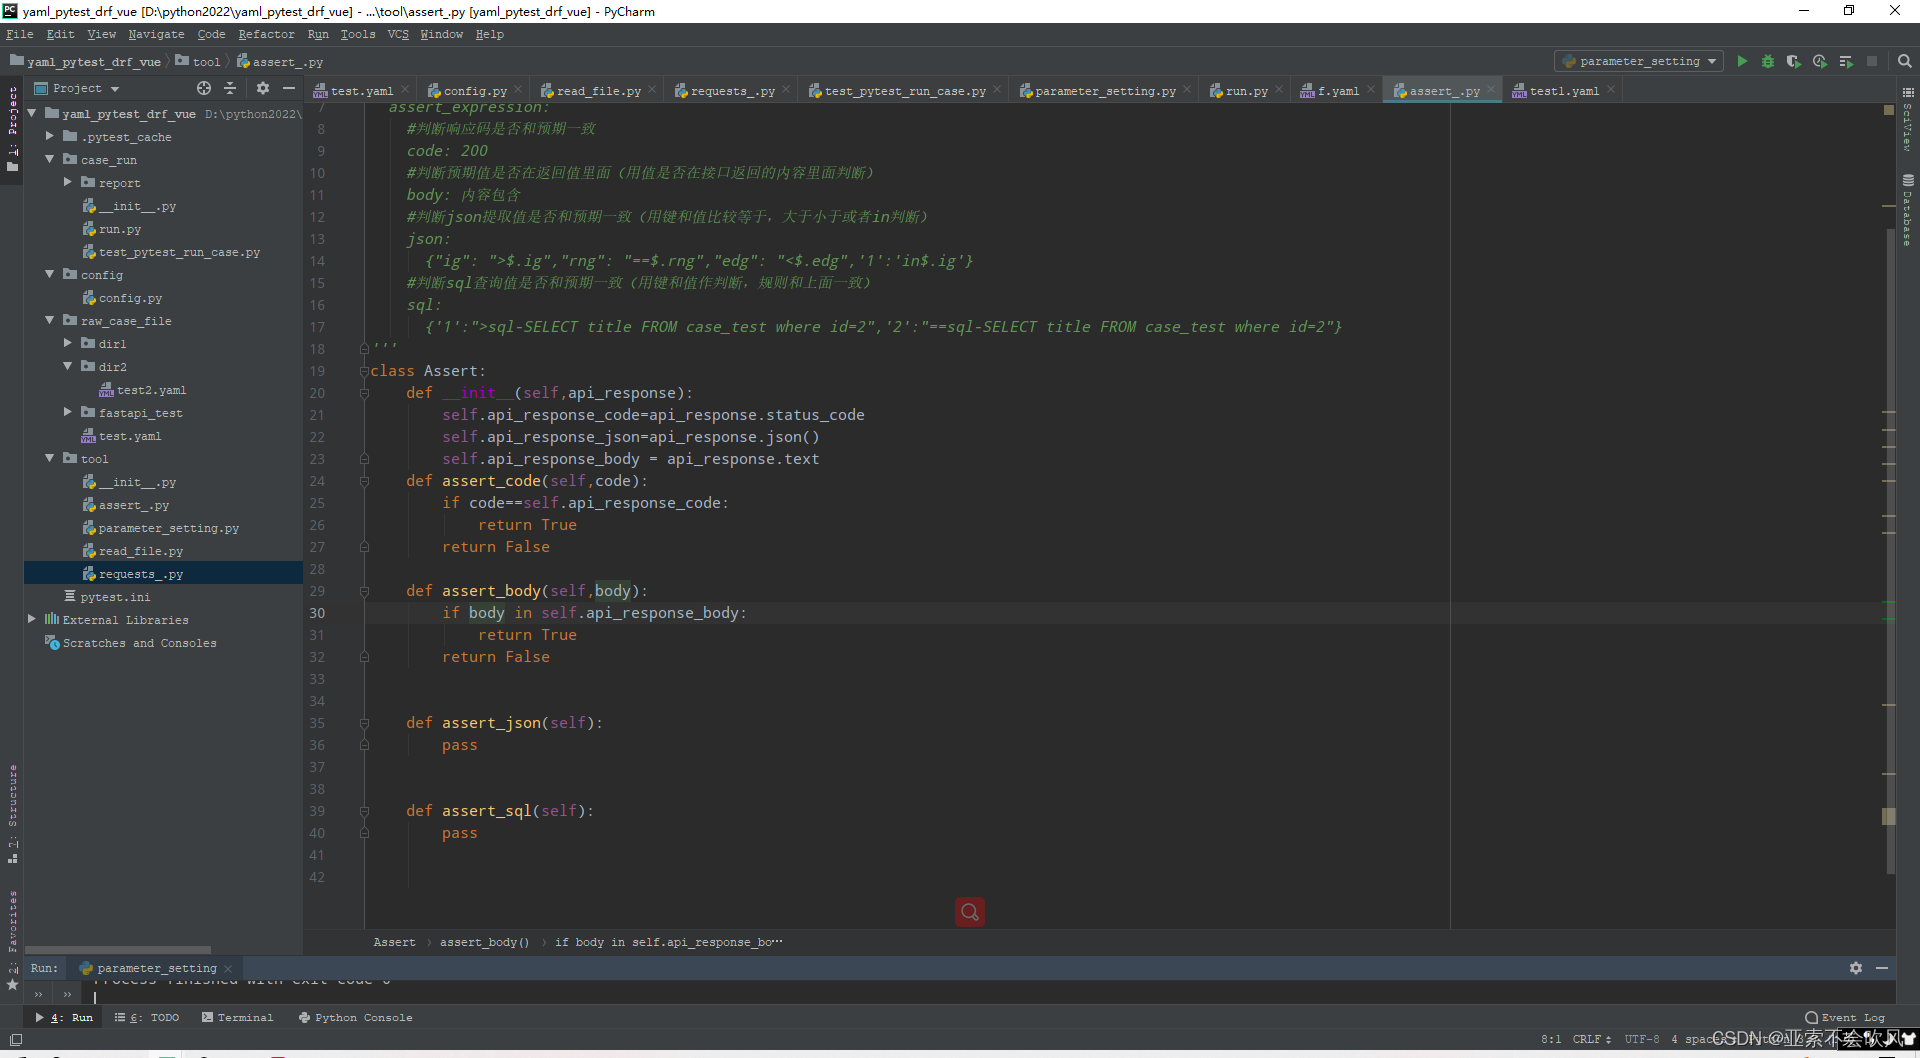This screenshot has width=1920, height=1058.
Task: Click the locate-in-project target icon
Action: 204,88
